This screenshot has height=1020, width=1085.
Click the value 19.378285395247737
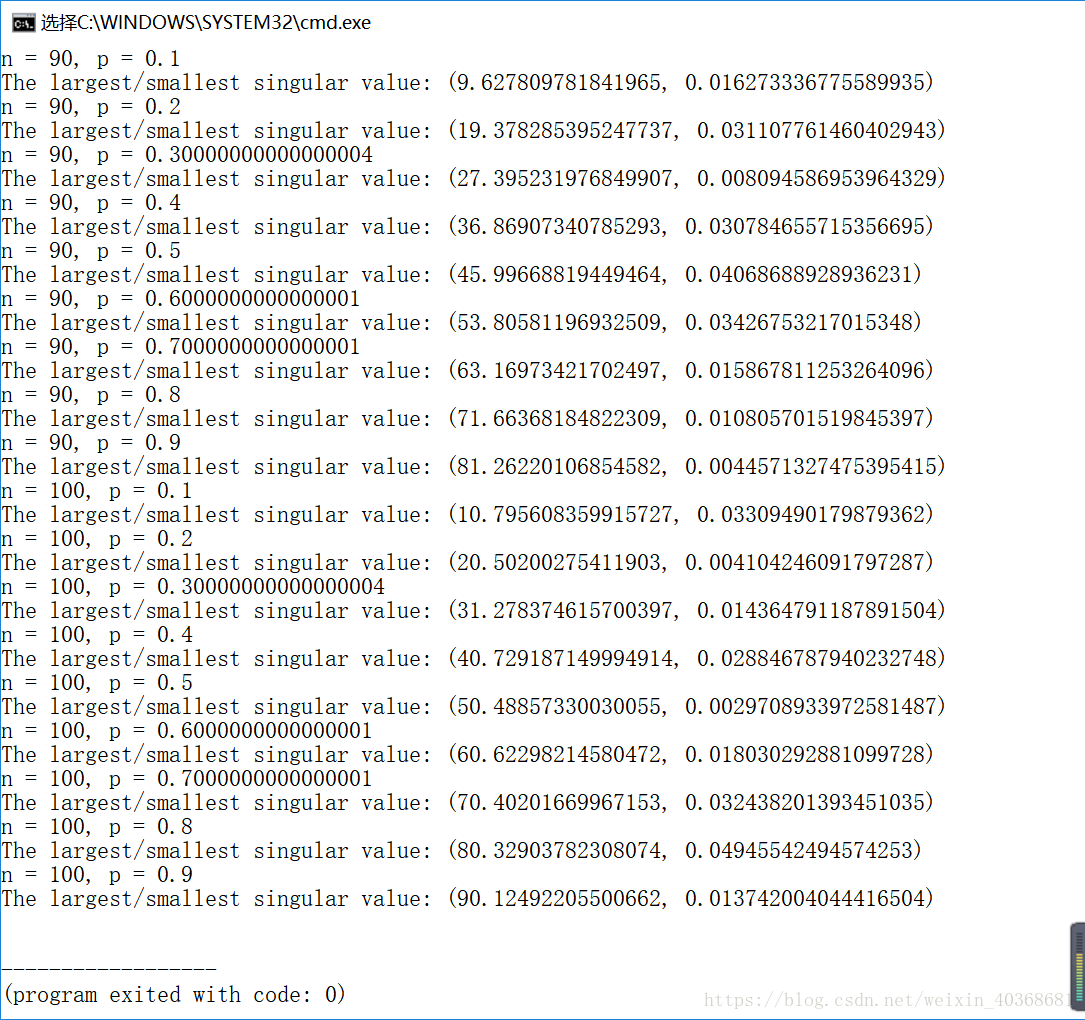[565, 131]
